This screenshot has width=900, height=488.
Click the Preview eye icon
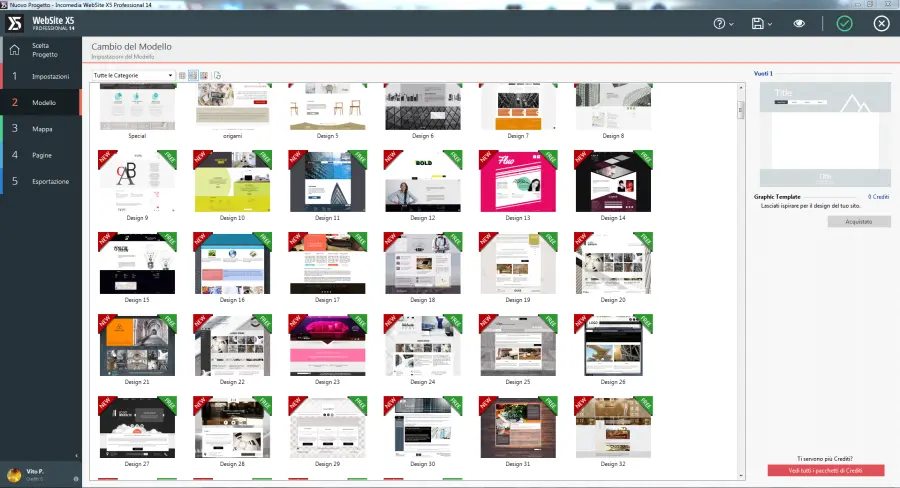tap(799, 24)
